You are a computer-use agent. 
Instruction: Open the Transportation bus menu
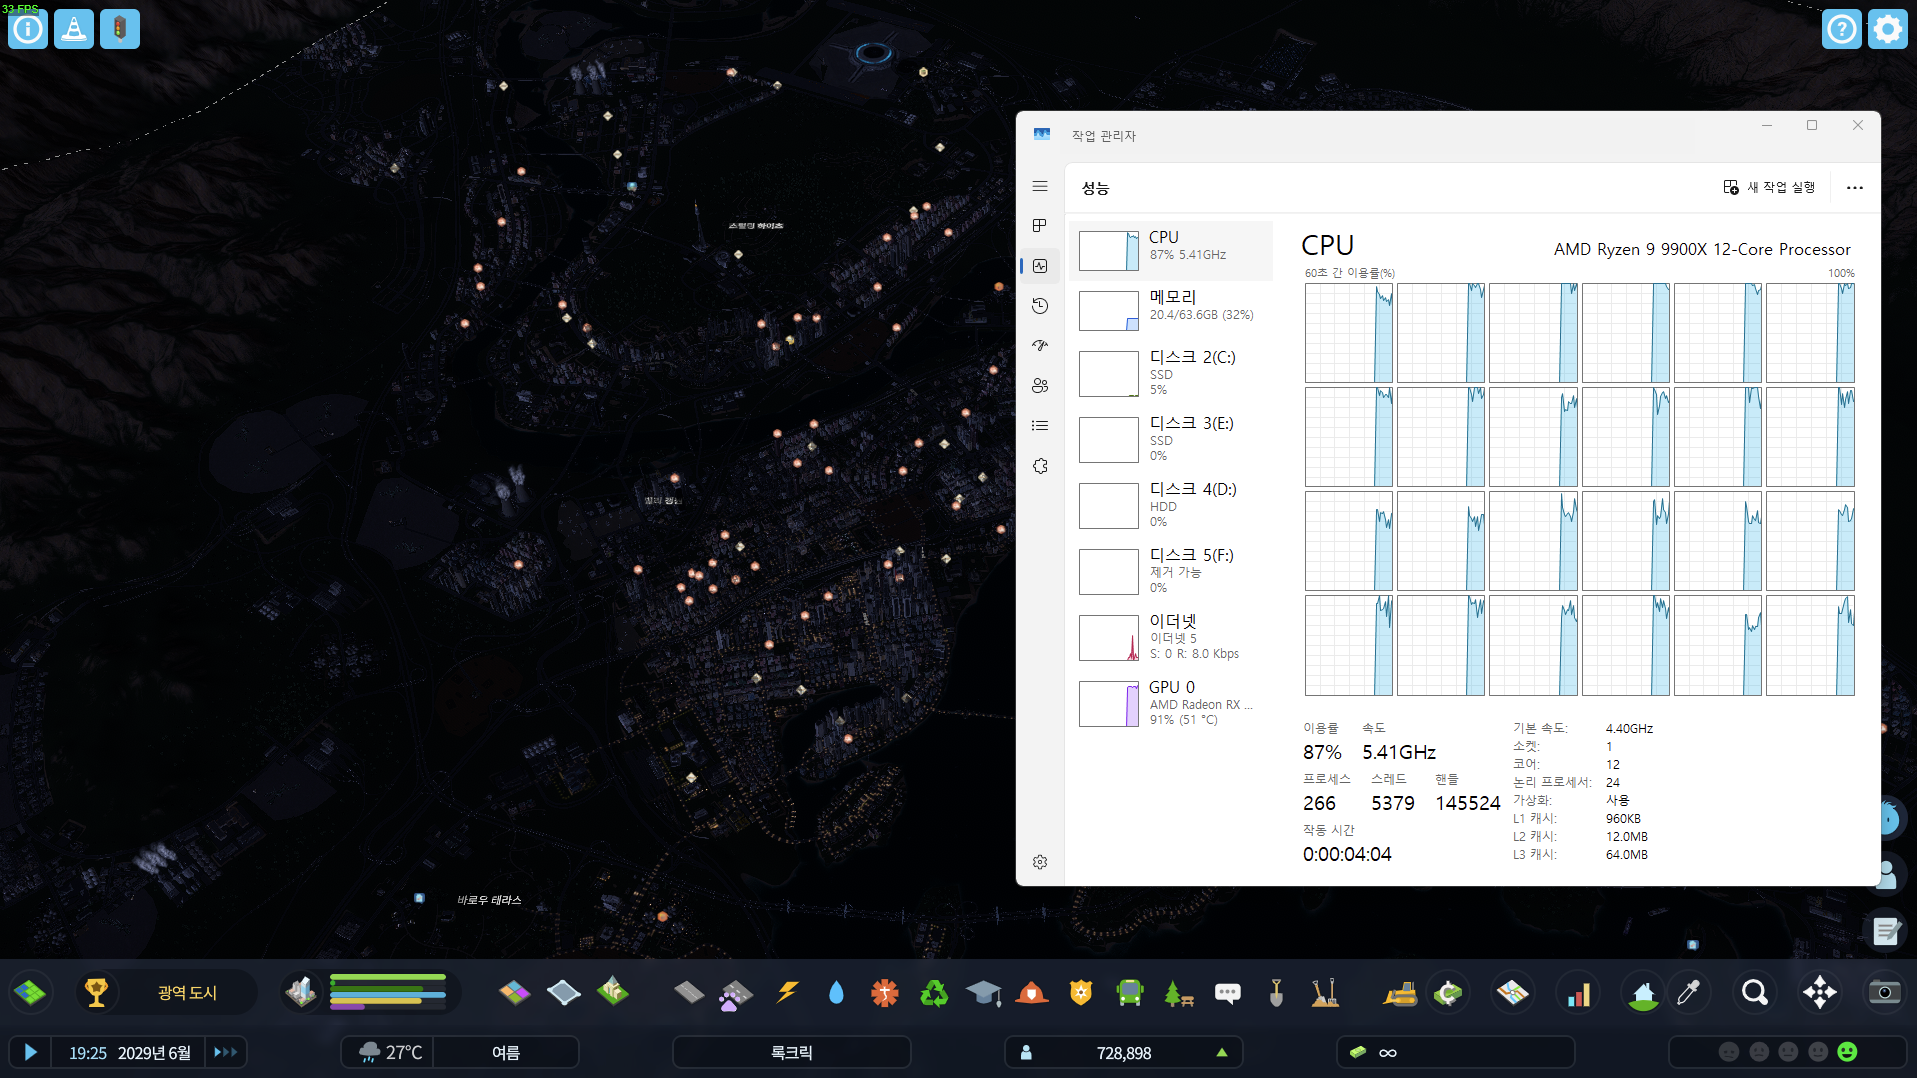pyautogui.click(x=1130, y=992)
